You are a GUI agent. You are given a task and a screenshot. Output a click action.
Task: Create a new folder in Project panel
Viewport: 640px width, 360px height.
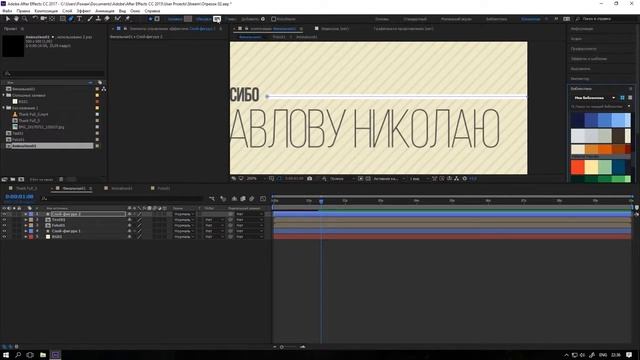click(x=13, y=179)
